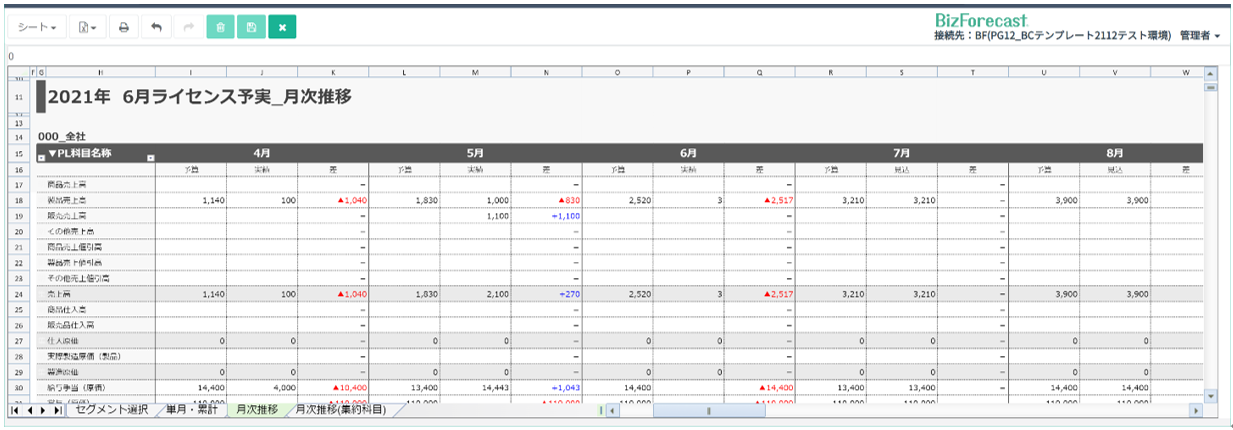The height and width of the screenshot is (430, 1233).
Task: Go to first sheet using tab navigation arrow
Action: click(14, 410)
